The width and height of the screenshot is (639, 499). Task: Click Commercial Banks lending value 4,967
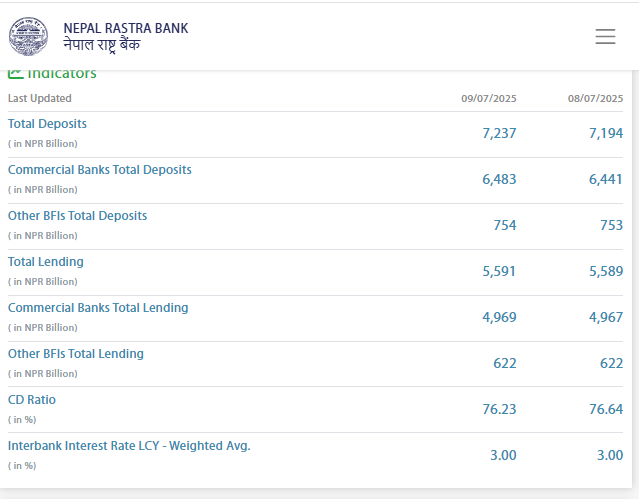coord(605,317)
